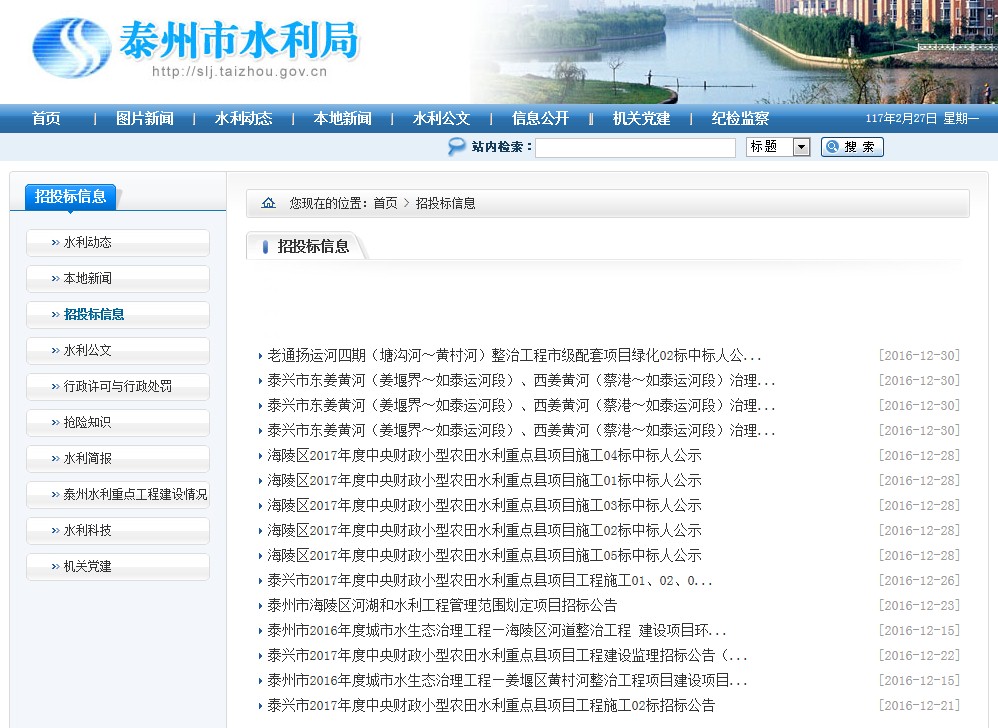Click the home icon in breadcrumb

click(268, 203)
